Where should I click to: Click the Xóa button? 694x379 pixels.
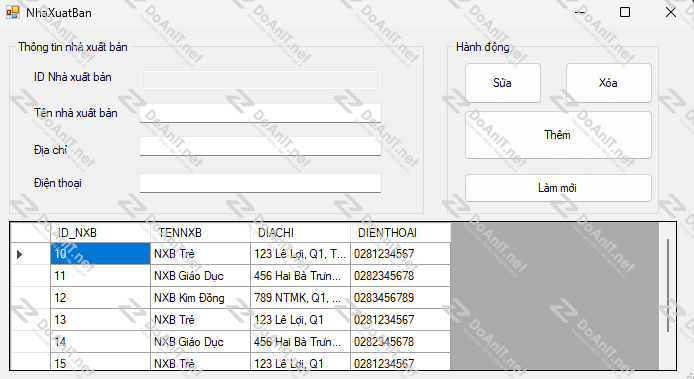tap(609, 83)
